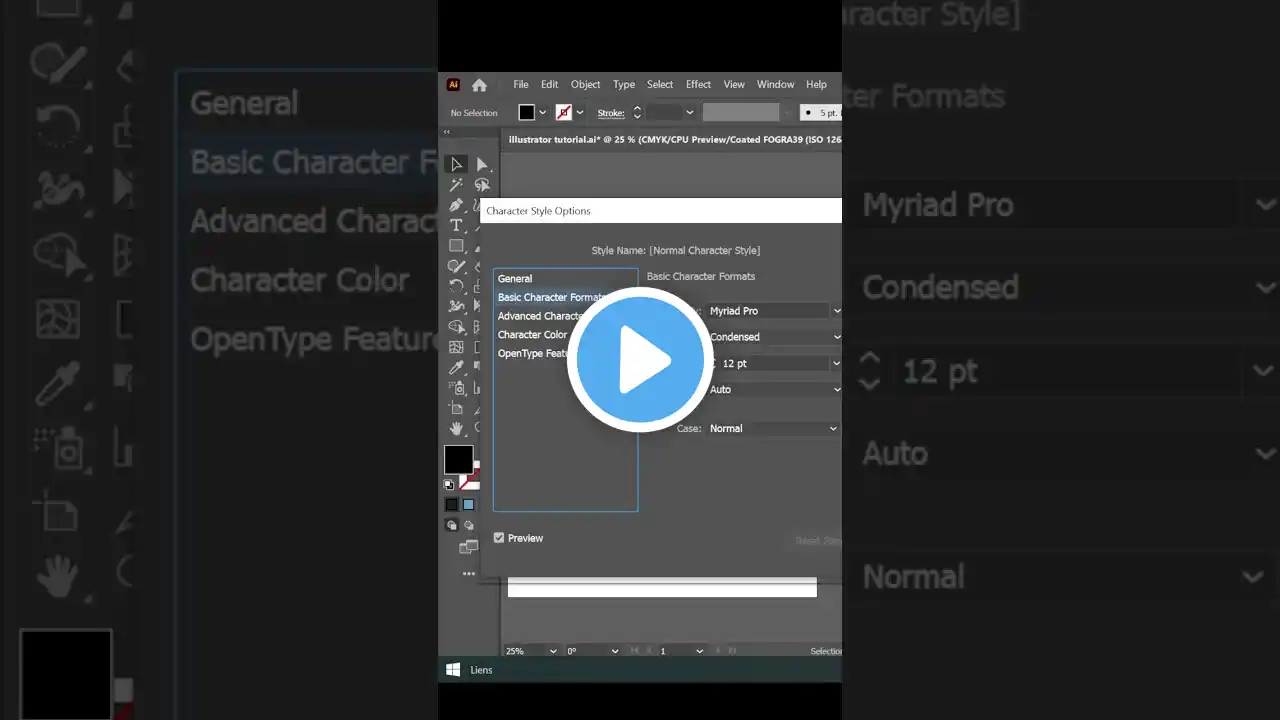This screenshot has height=720, width=1280.
Task: Select Character Color category
Action: 565,335
